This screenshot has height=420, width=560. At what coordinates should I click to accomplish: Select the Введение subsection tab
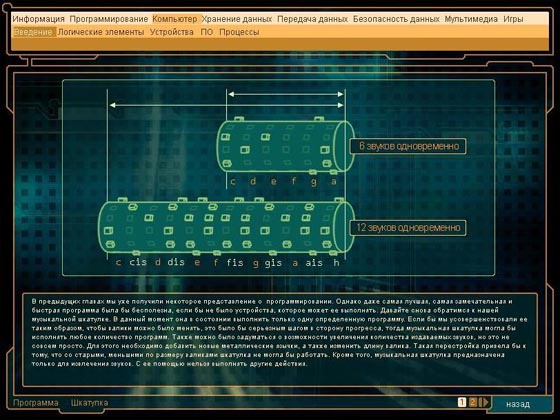click(x=34, y=32)
